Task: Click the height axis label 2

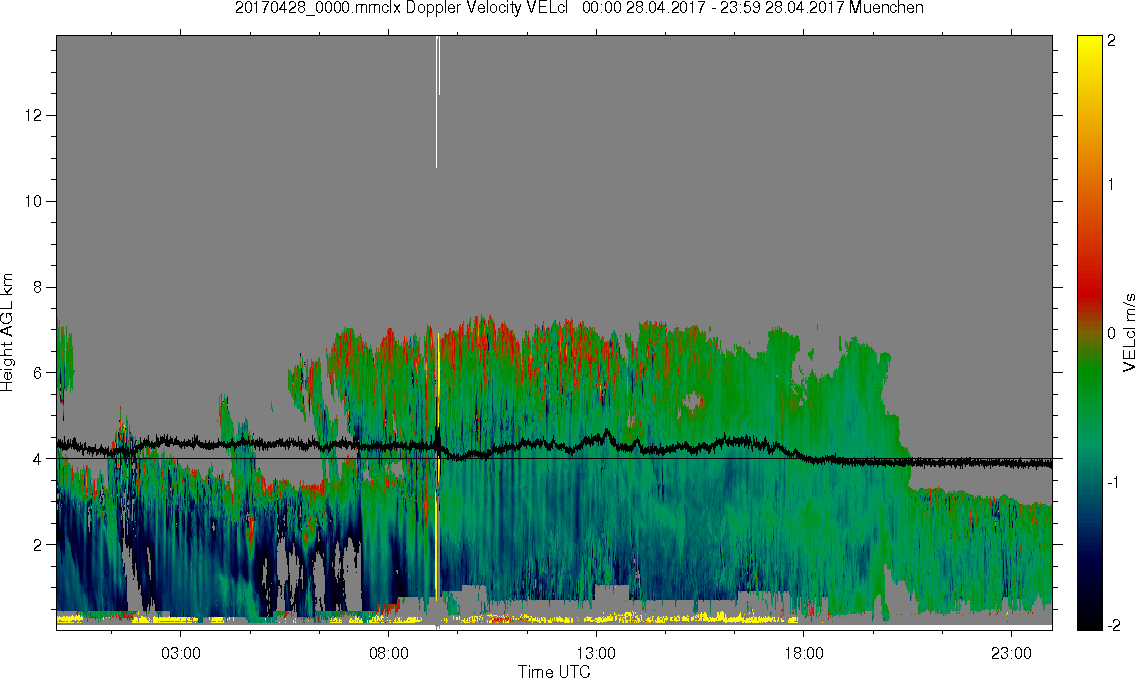Action: coord(38,545)
